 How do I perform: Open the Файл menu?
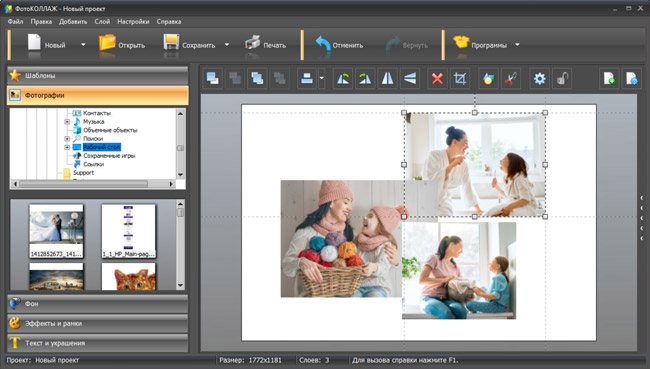click(15, 22)
